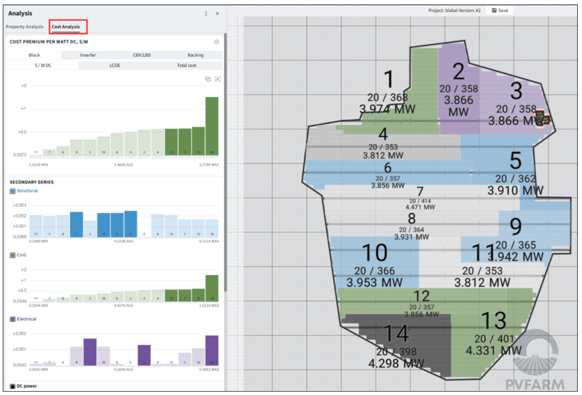Select block 9 label on the map
582x395 pixels.
click(516, 227)
